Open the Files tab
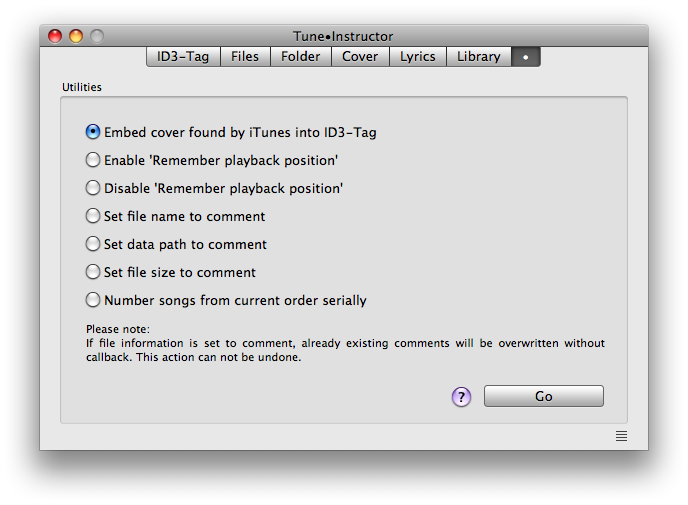 [x=245, y=57]
